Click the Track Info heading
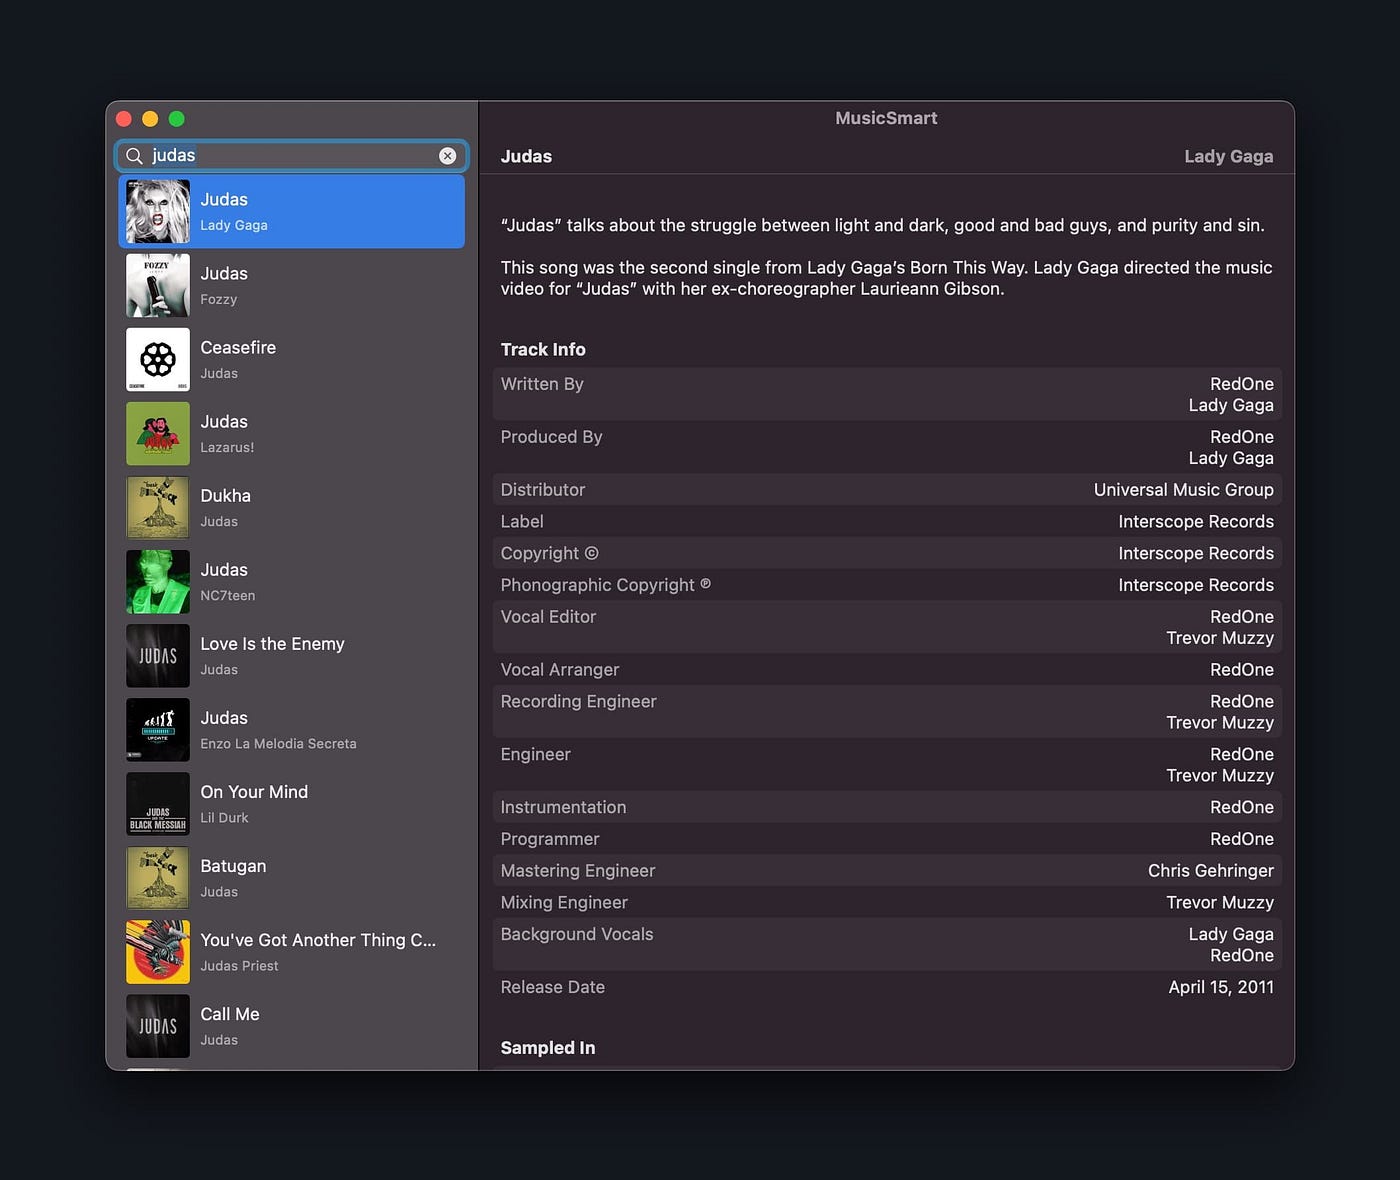 [543, 349]
